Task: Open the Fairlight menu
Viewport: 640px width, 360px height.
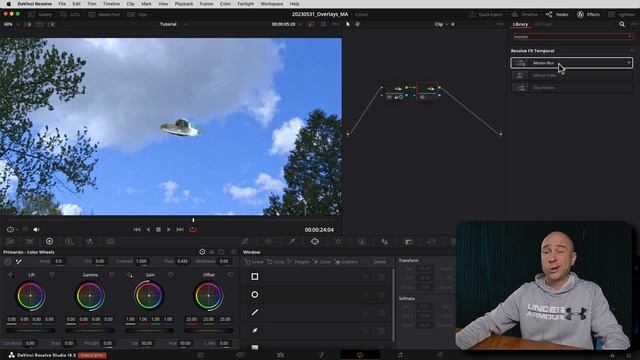Action: tap(246, 4)
